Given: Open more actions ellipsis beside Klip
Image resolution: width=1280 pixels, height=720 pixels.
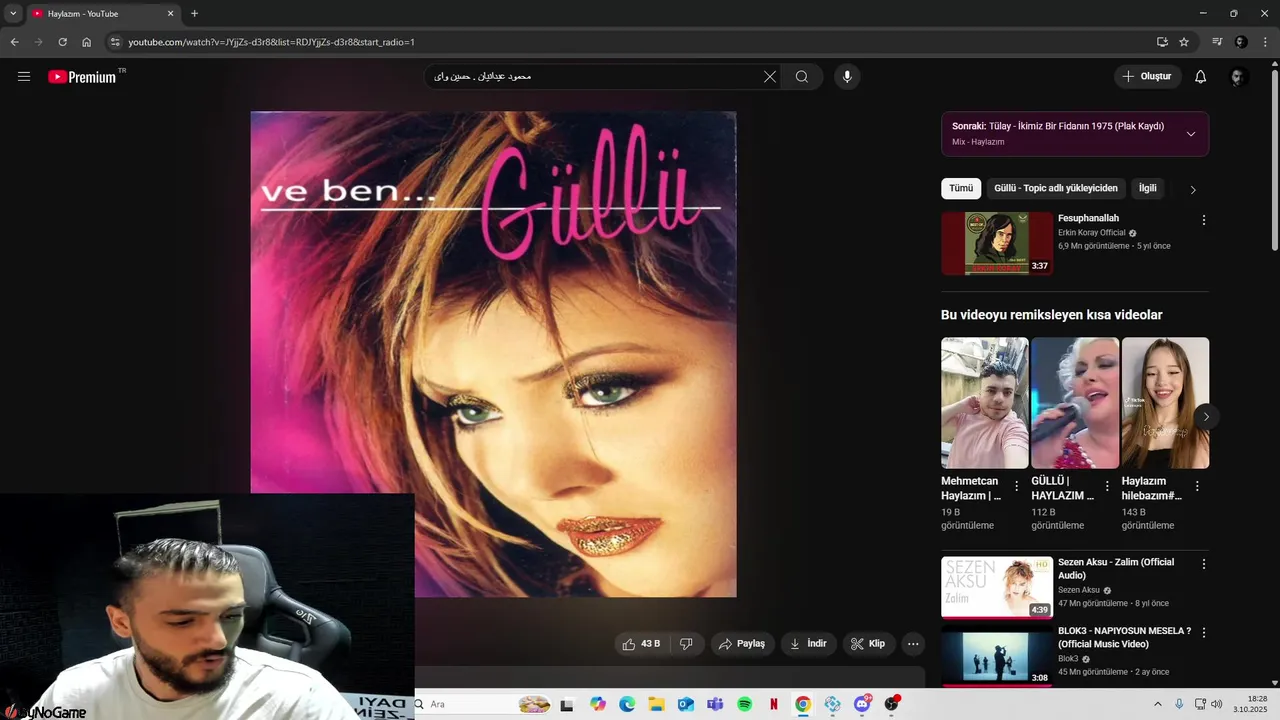Looking at the screenshot, I should pos(912,644).
